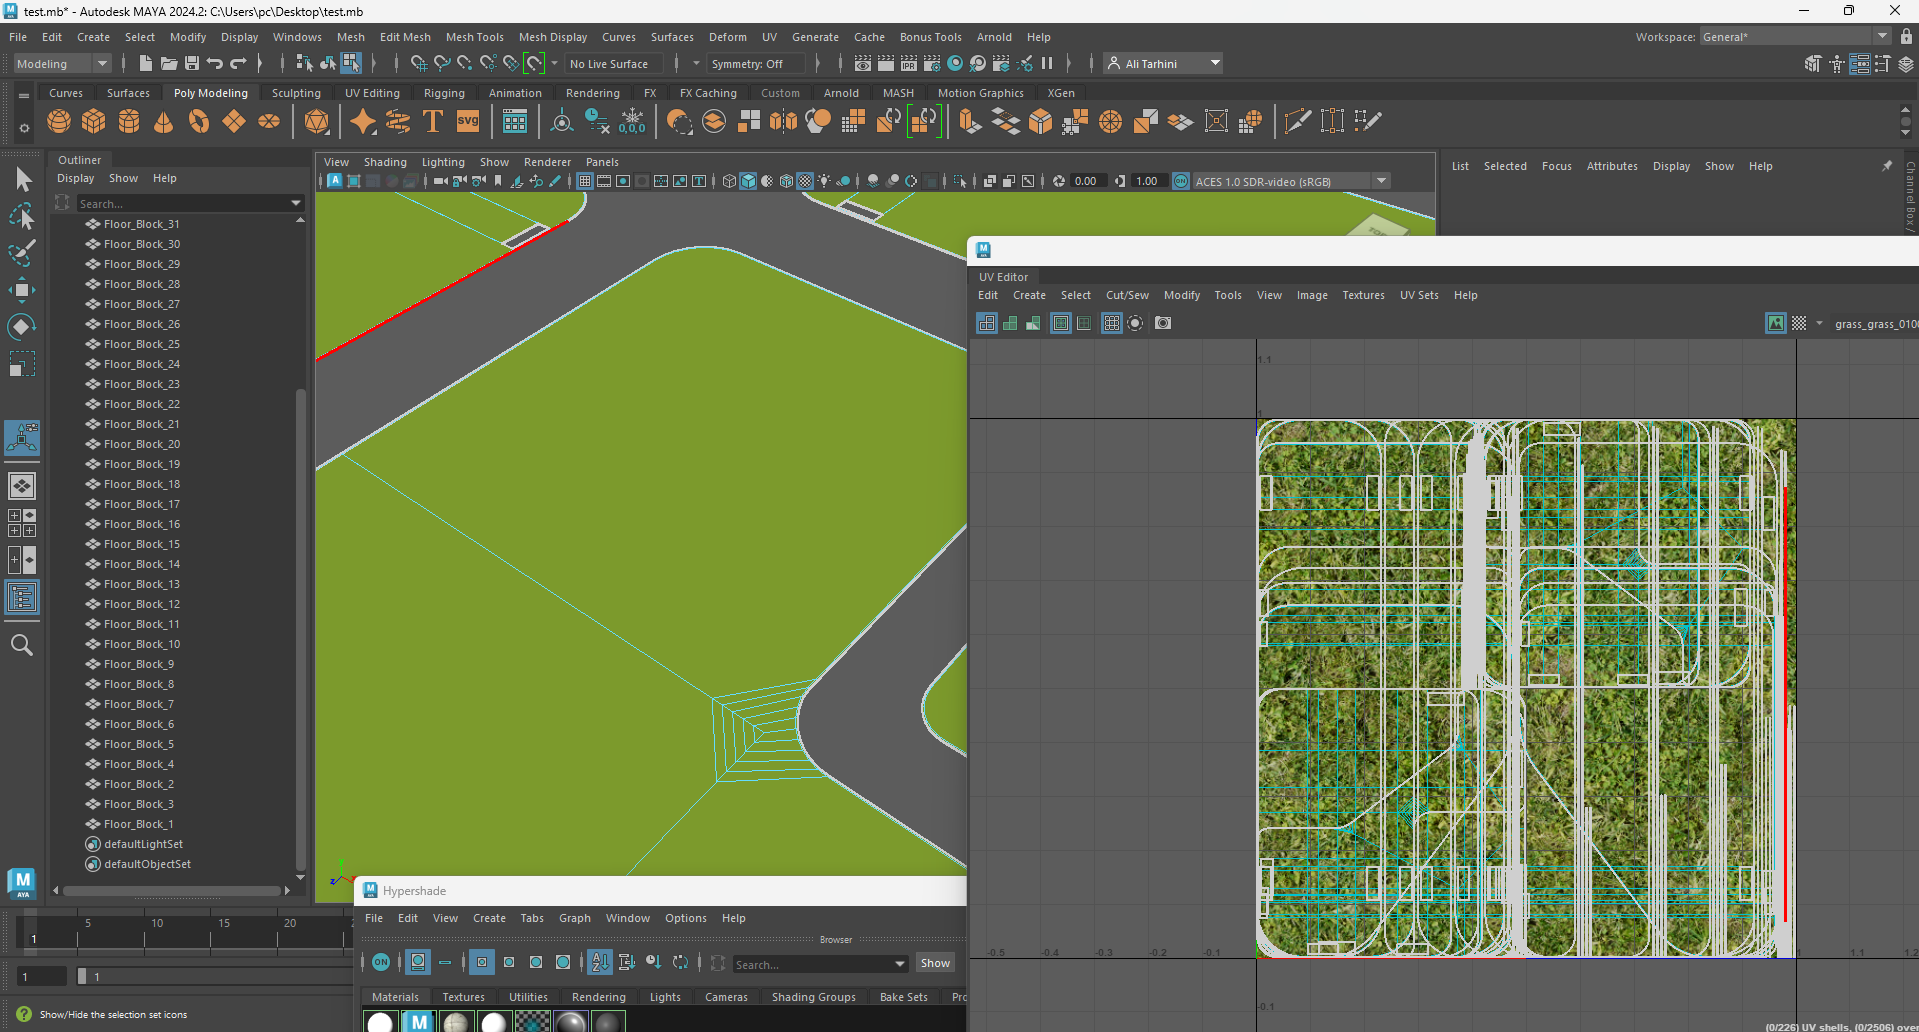The width and height of the screenshot is (1919, 1032).
Task: Open the Hypershade search field dropdown arrow
Action: click(x=900, y=964)
